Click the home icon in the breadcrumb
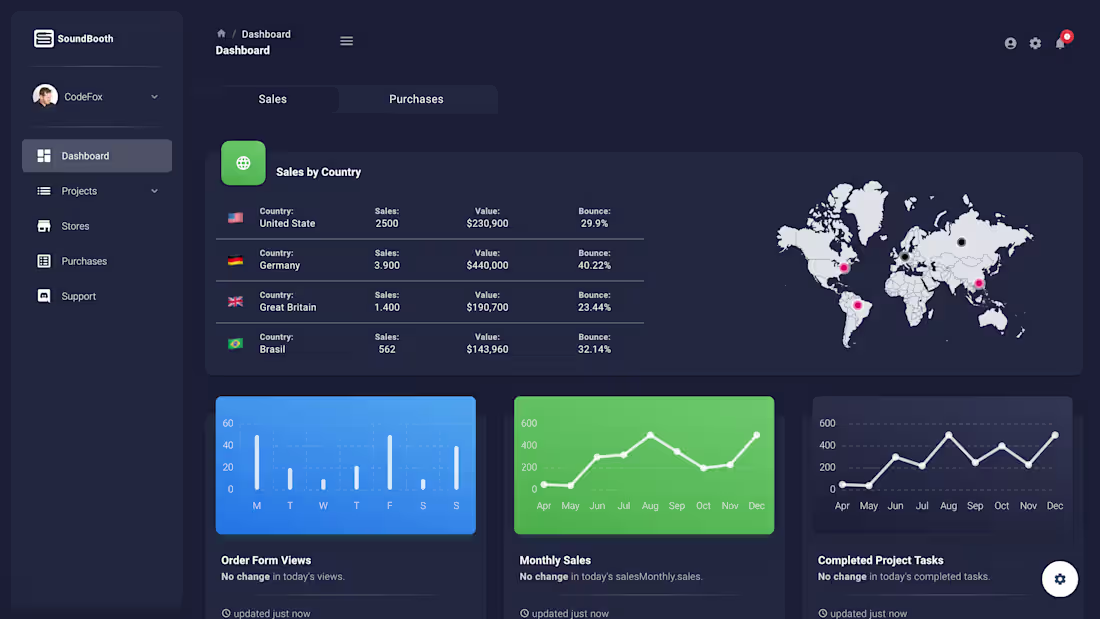1100x619 pixels. (219, 32)
